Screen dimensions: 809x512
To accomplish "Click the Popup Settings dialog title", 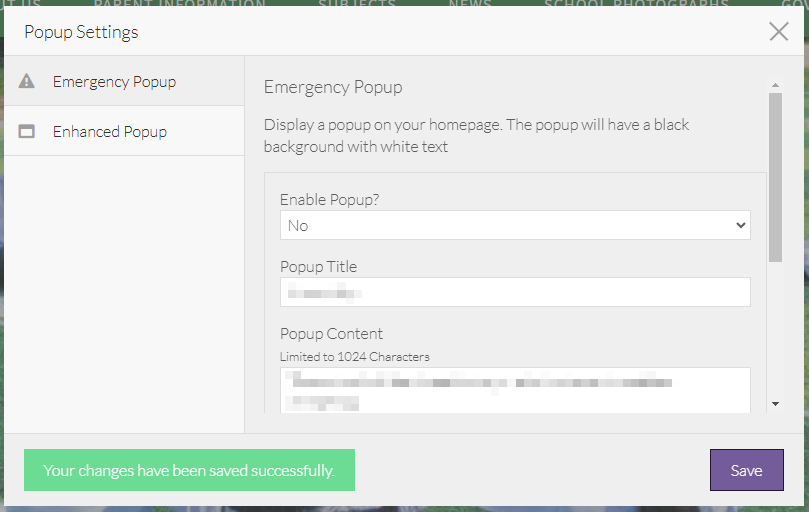I will point(81,32).
